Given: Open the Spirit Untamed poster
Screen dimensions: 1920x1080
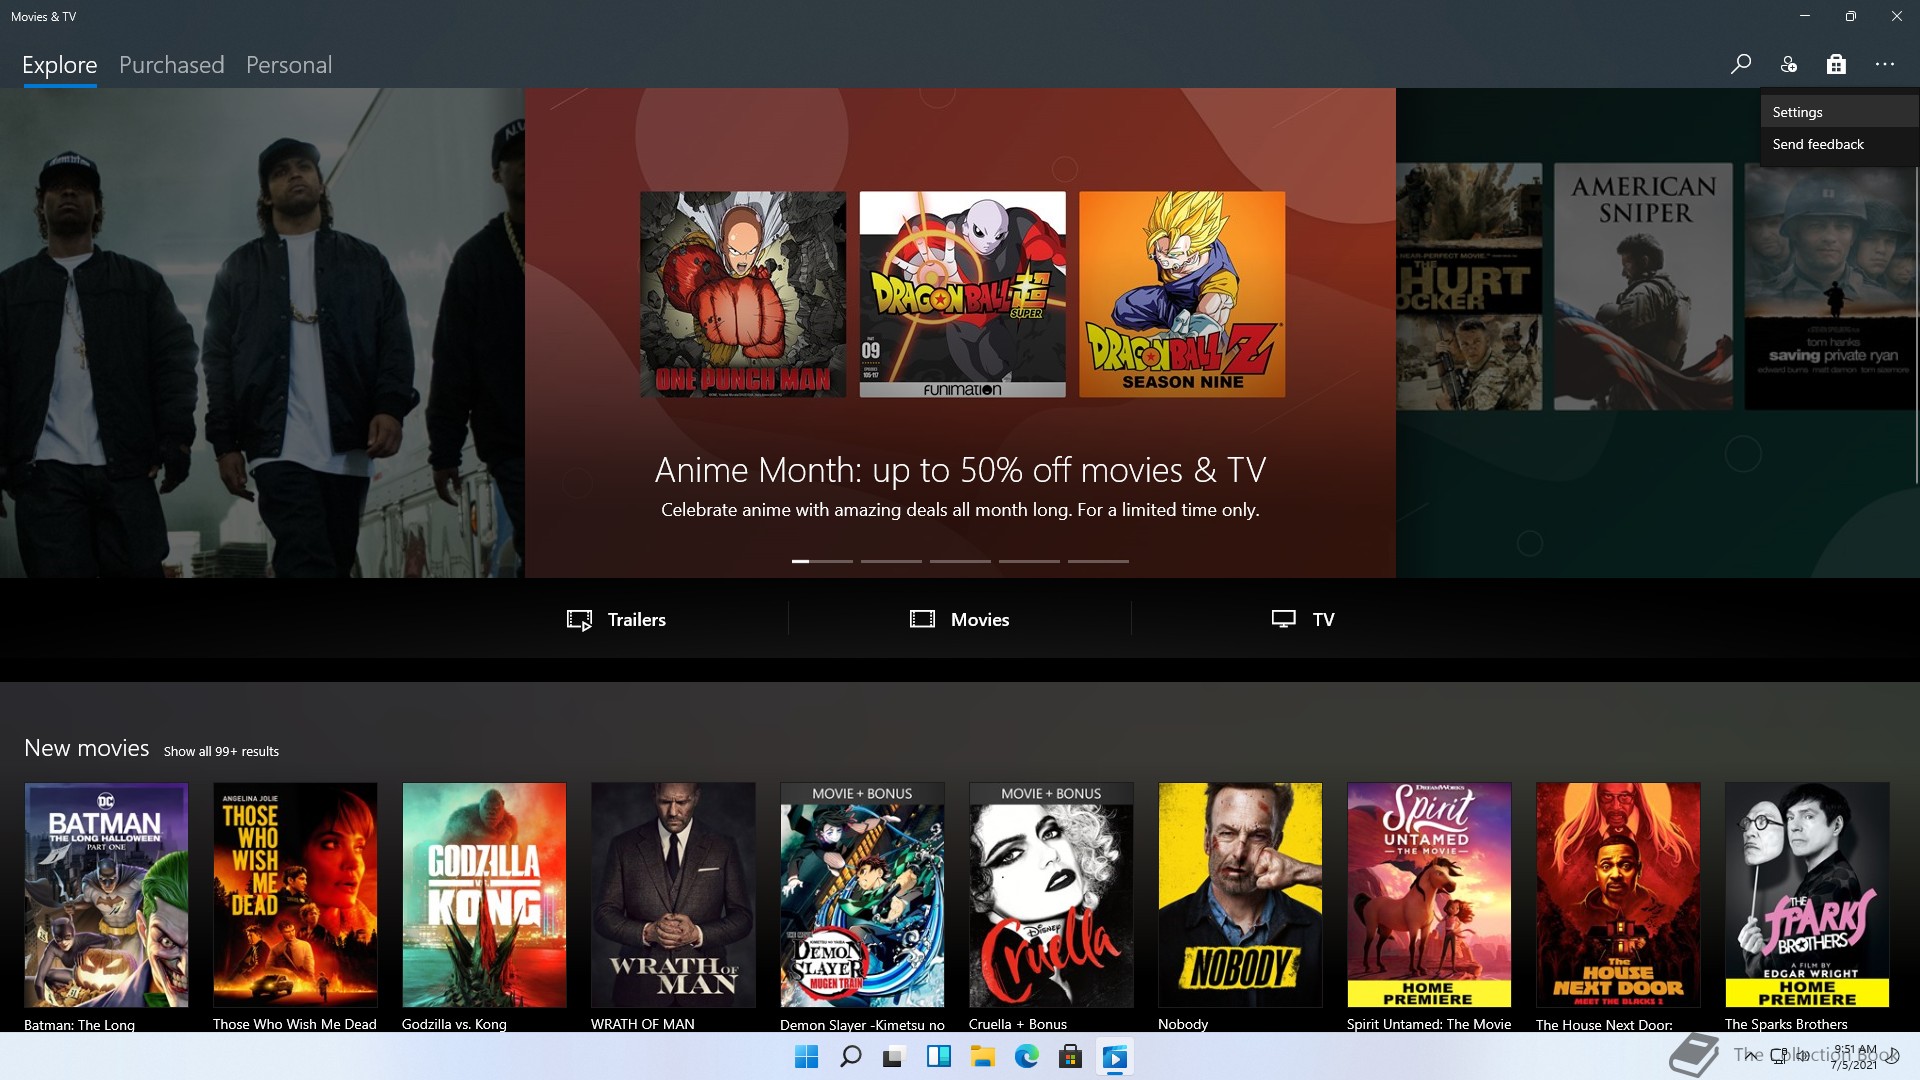Looking at the screenshot, I should pos(1429,895).
